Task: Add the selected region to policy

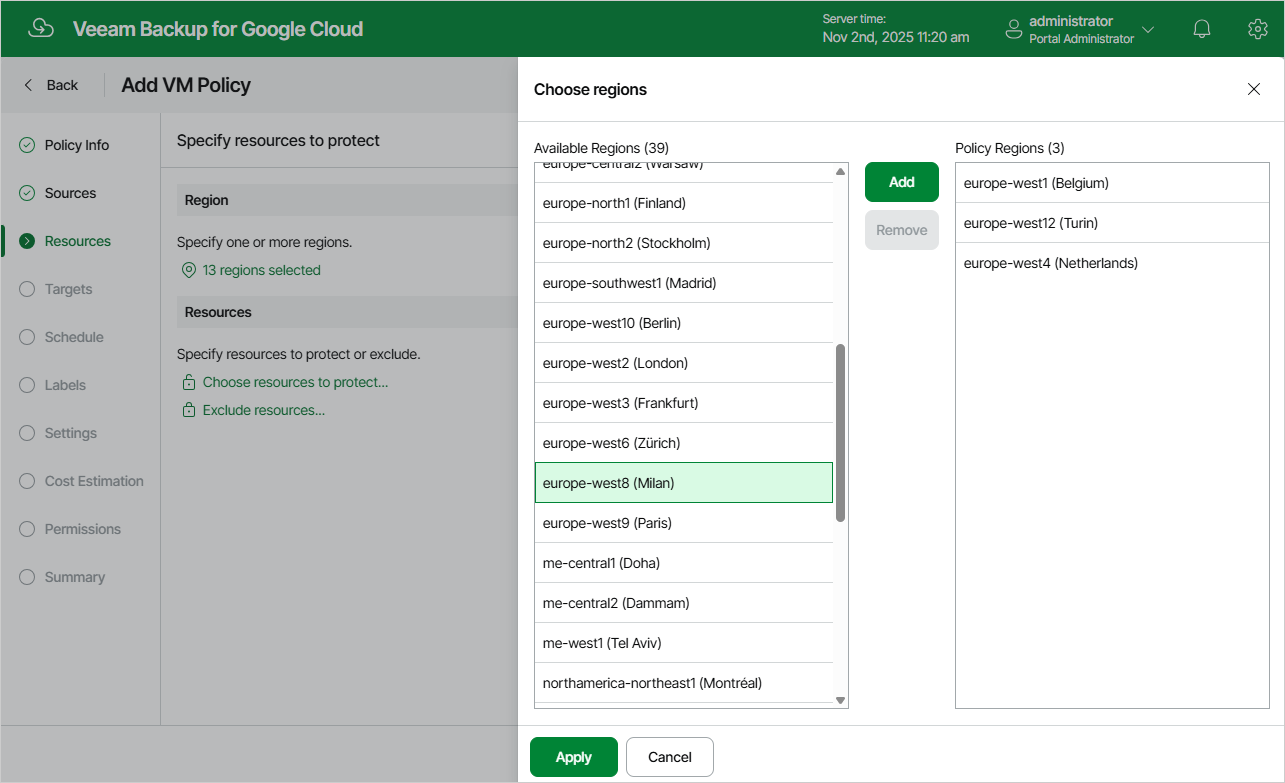Action: [902, 182]
